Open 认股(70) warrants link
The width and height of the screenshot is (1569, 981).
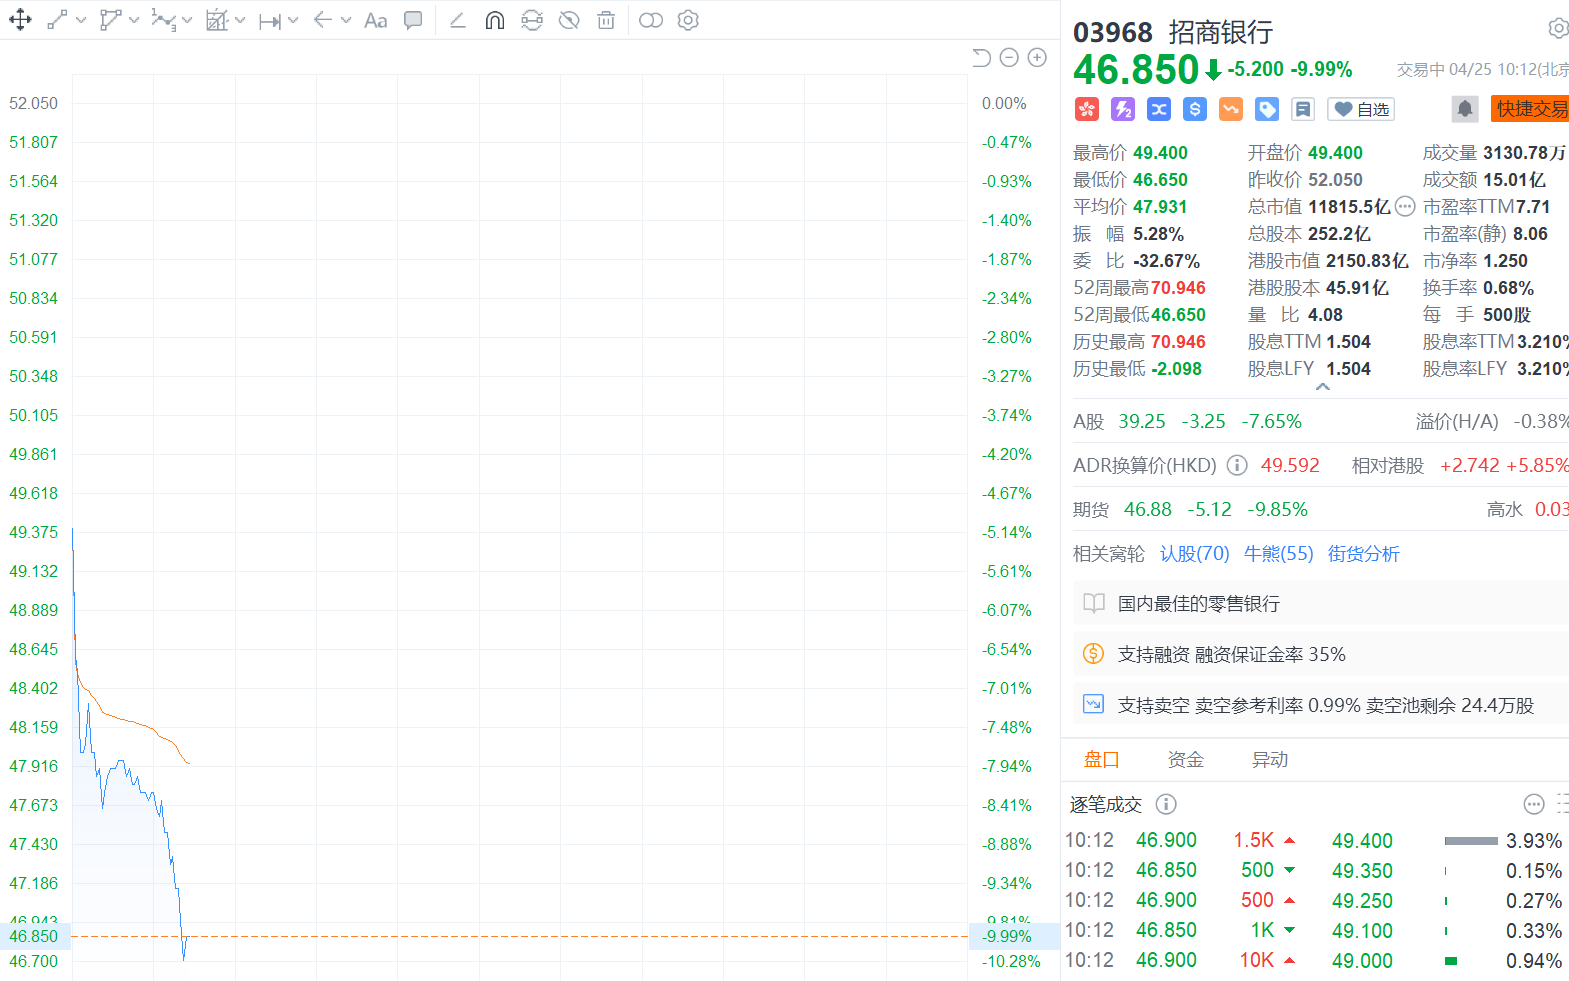[1194, 554]
